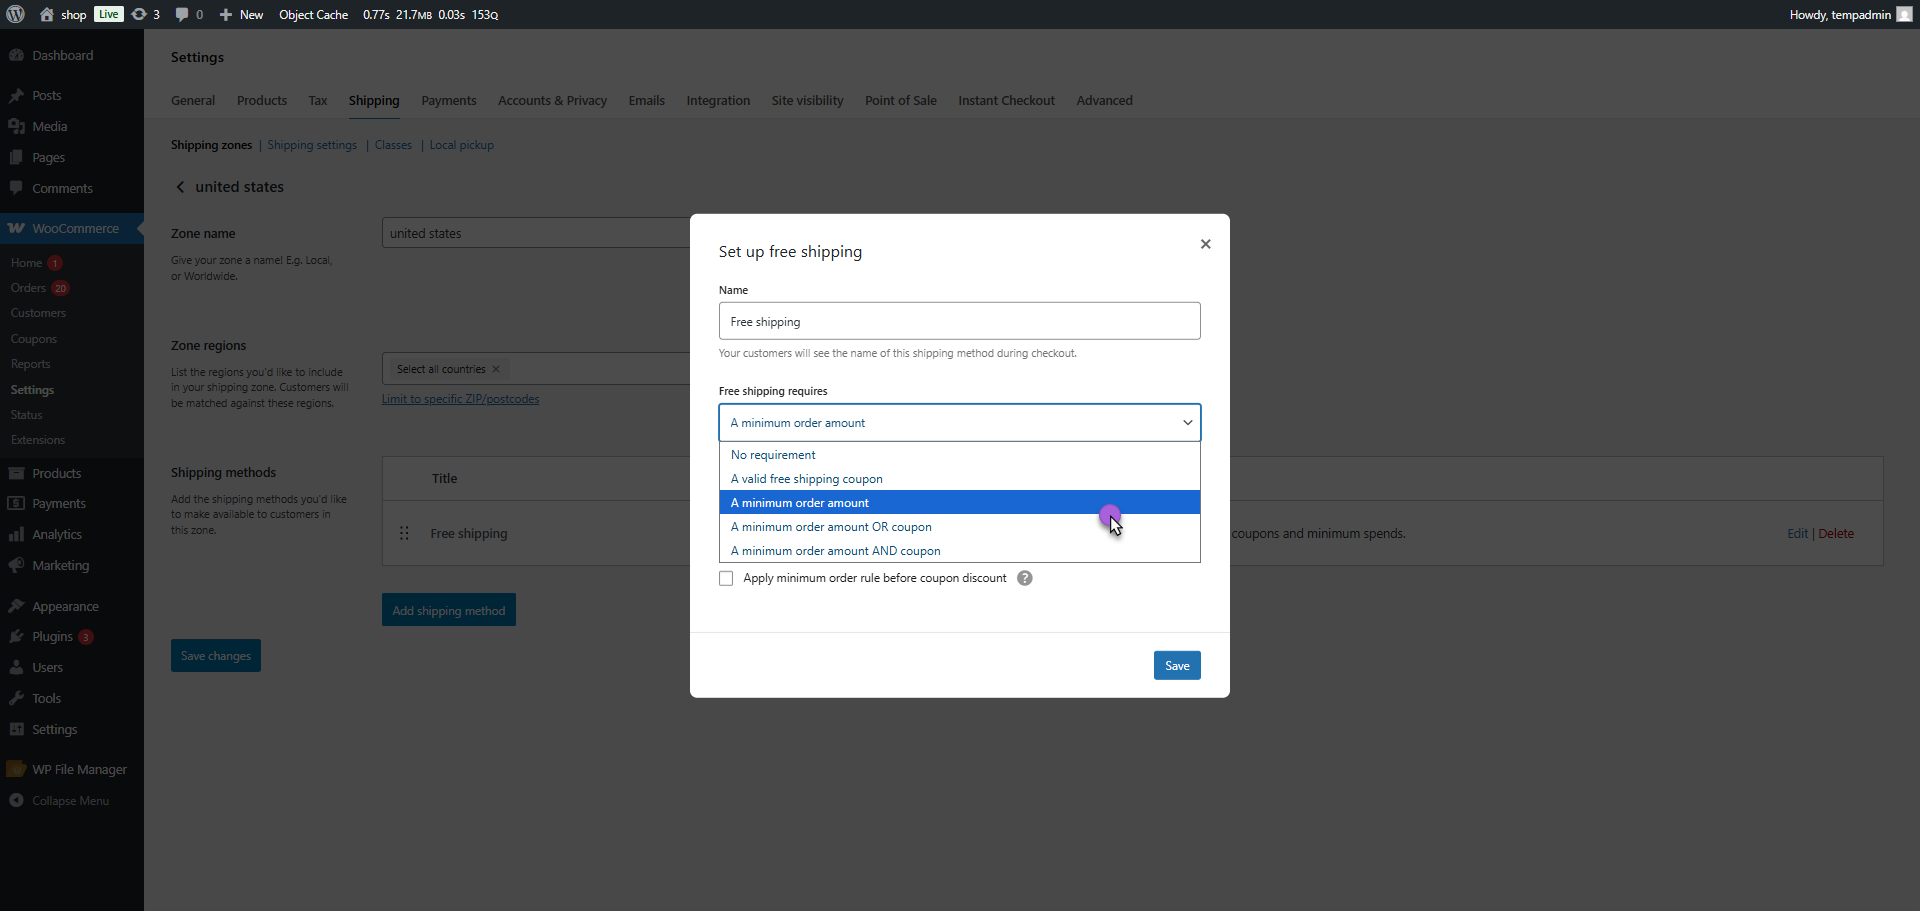Enable minimum order rule before coupon discount

(x=726, y=578)
